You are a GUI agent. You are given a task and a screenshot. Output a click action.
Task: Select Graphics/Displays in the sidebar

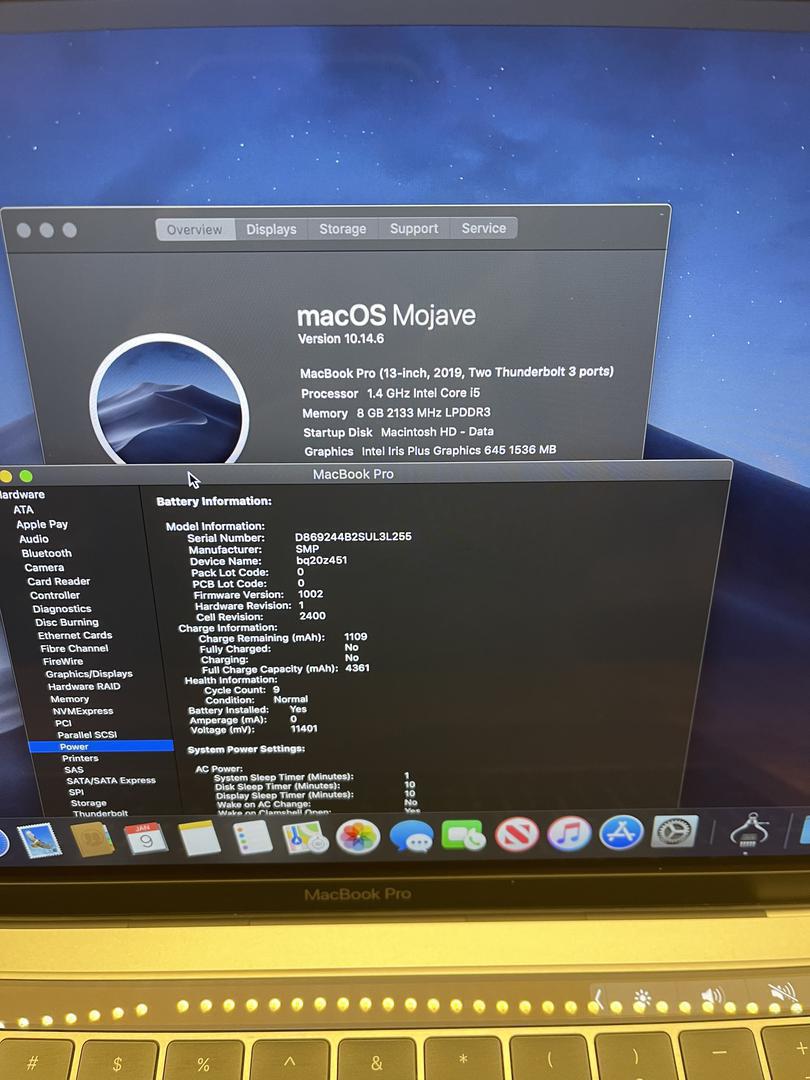tap(89, 674)
